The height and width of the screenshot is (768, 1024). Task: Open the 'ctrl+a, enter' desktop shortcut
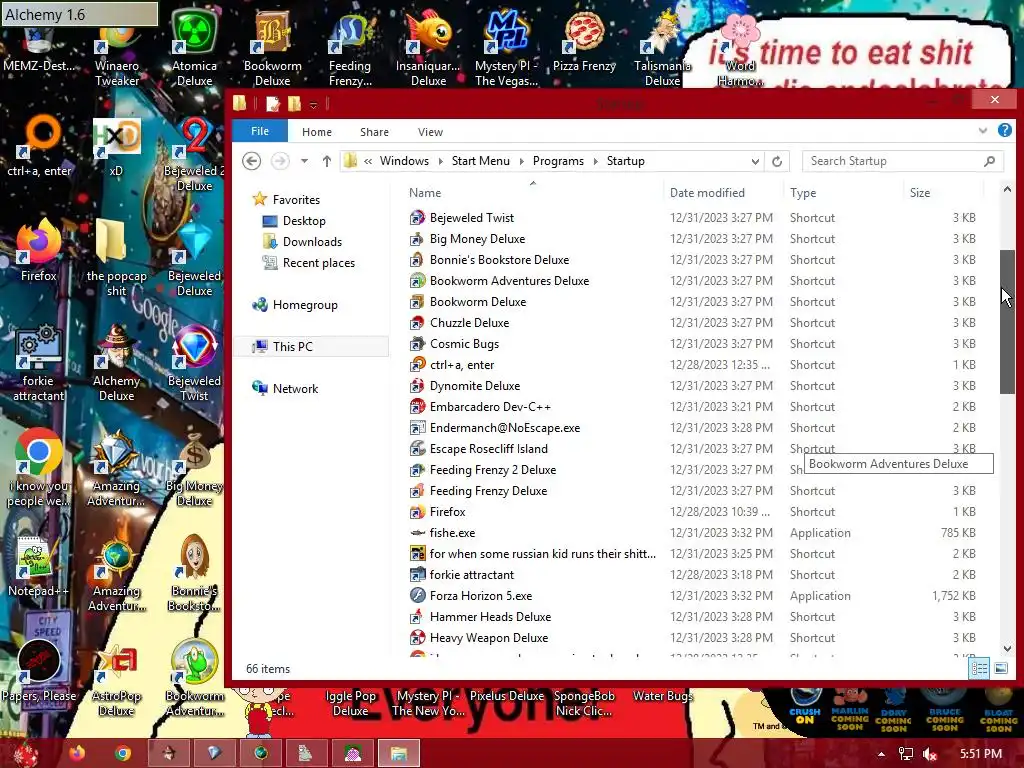(39, 147)
